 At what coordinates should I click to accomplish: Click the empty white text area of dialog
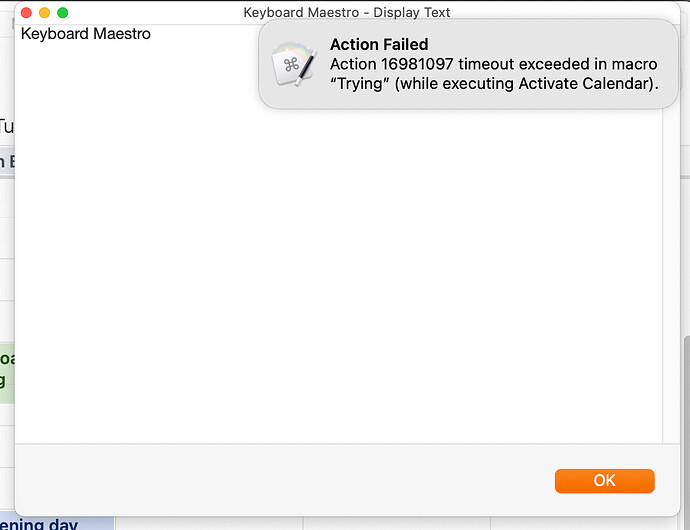coord(338,264)
